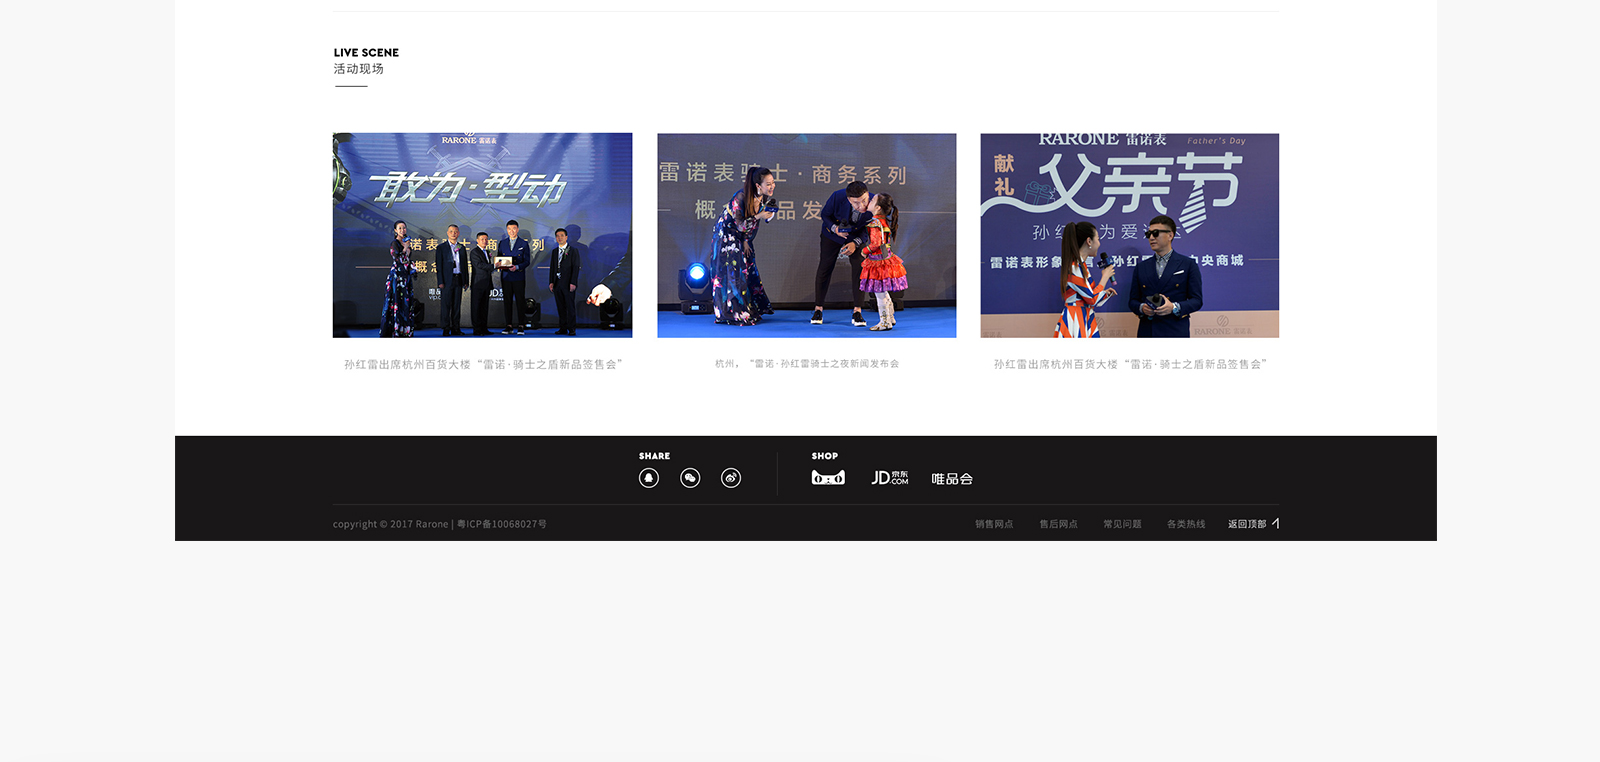The width and height of the screenshot is (1600, 762).
Task: Click the 返回顶部 text
Action: coord(1246,524)
